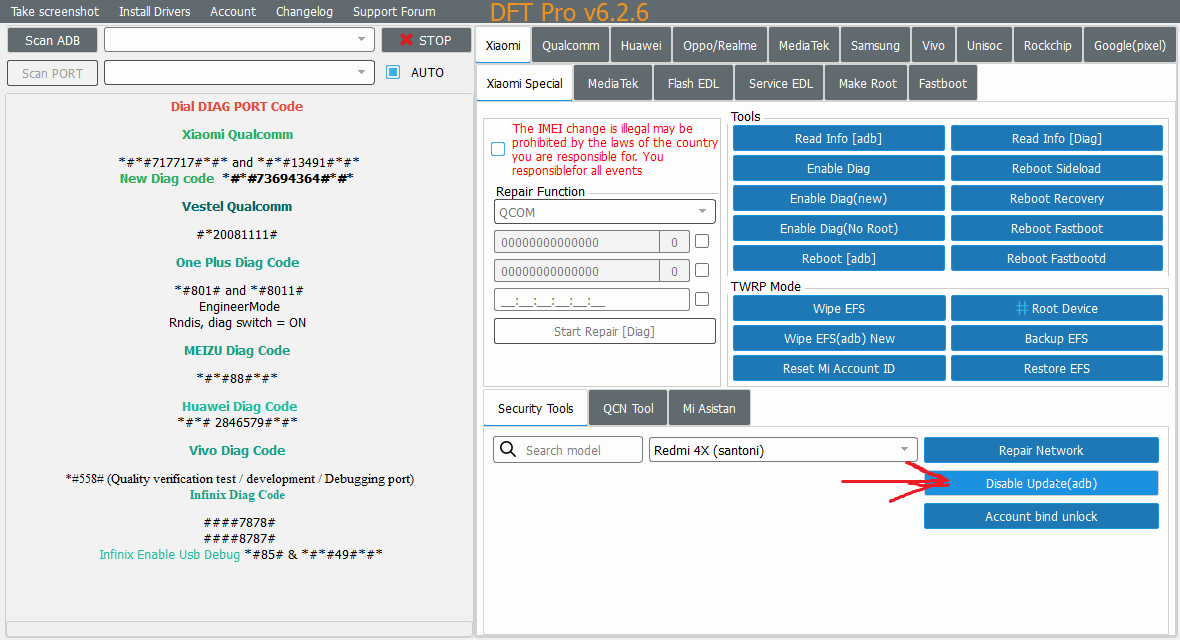Click the MAC address input field

(x=592, y=299)
